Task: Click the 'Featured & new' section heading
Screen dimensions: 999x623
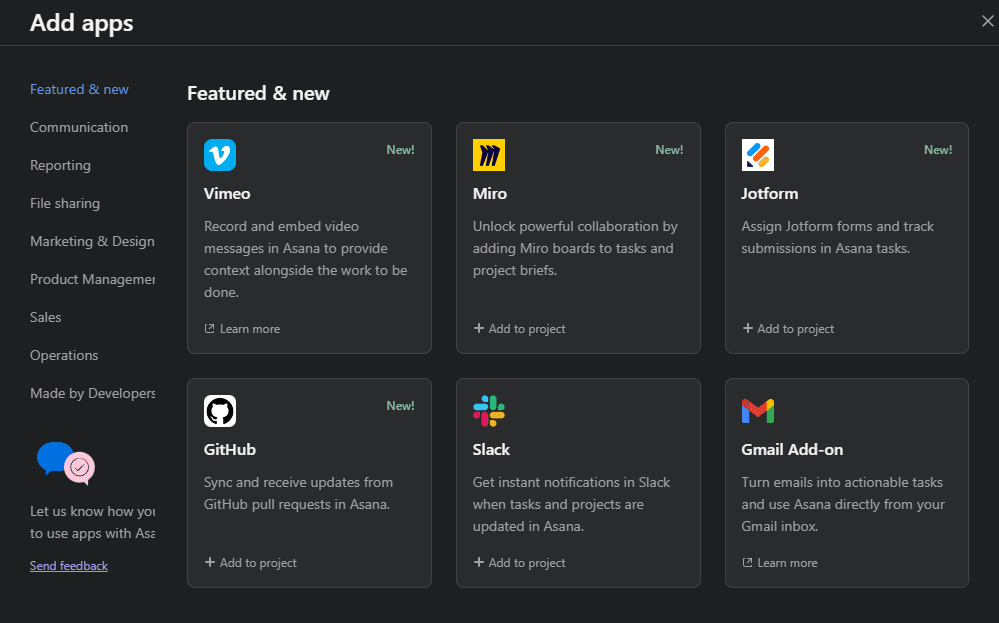Action: pos(258,94)
